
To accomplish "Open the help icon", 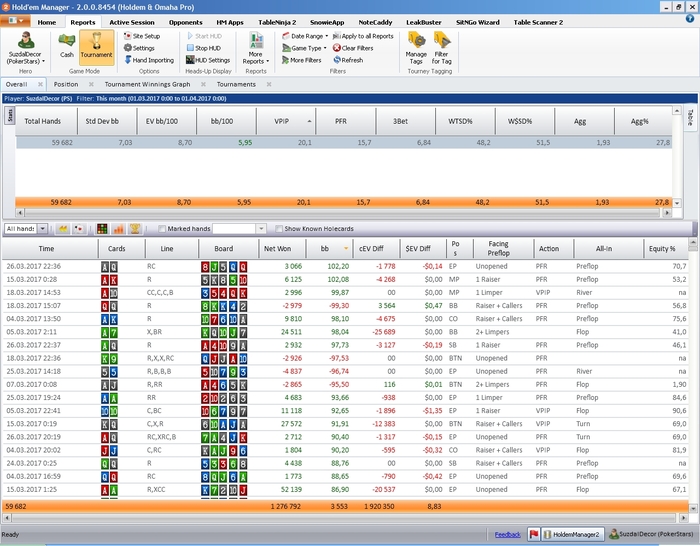I will (690, 19).
